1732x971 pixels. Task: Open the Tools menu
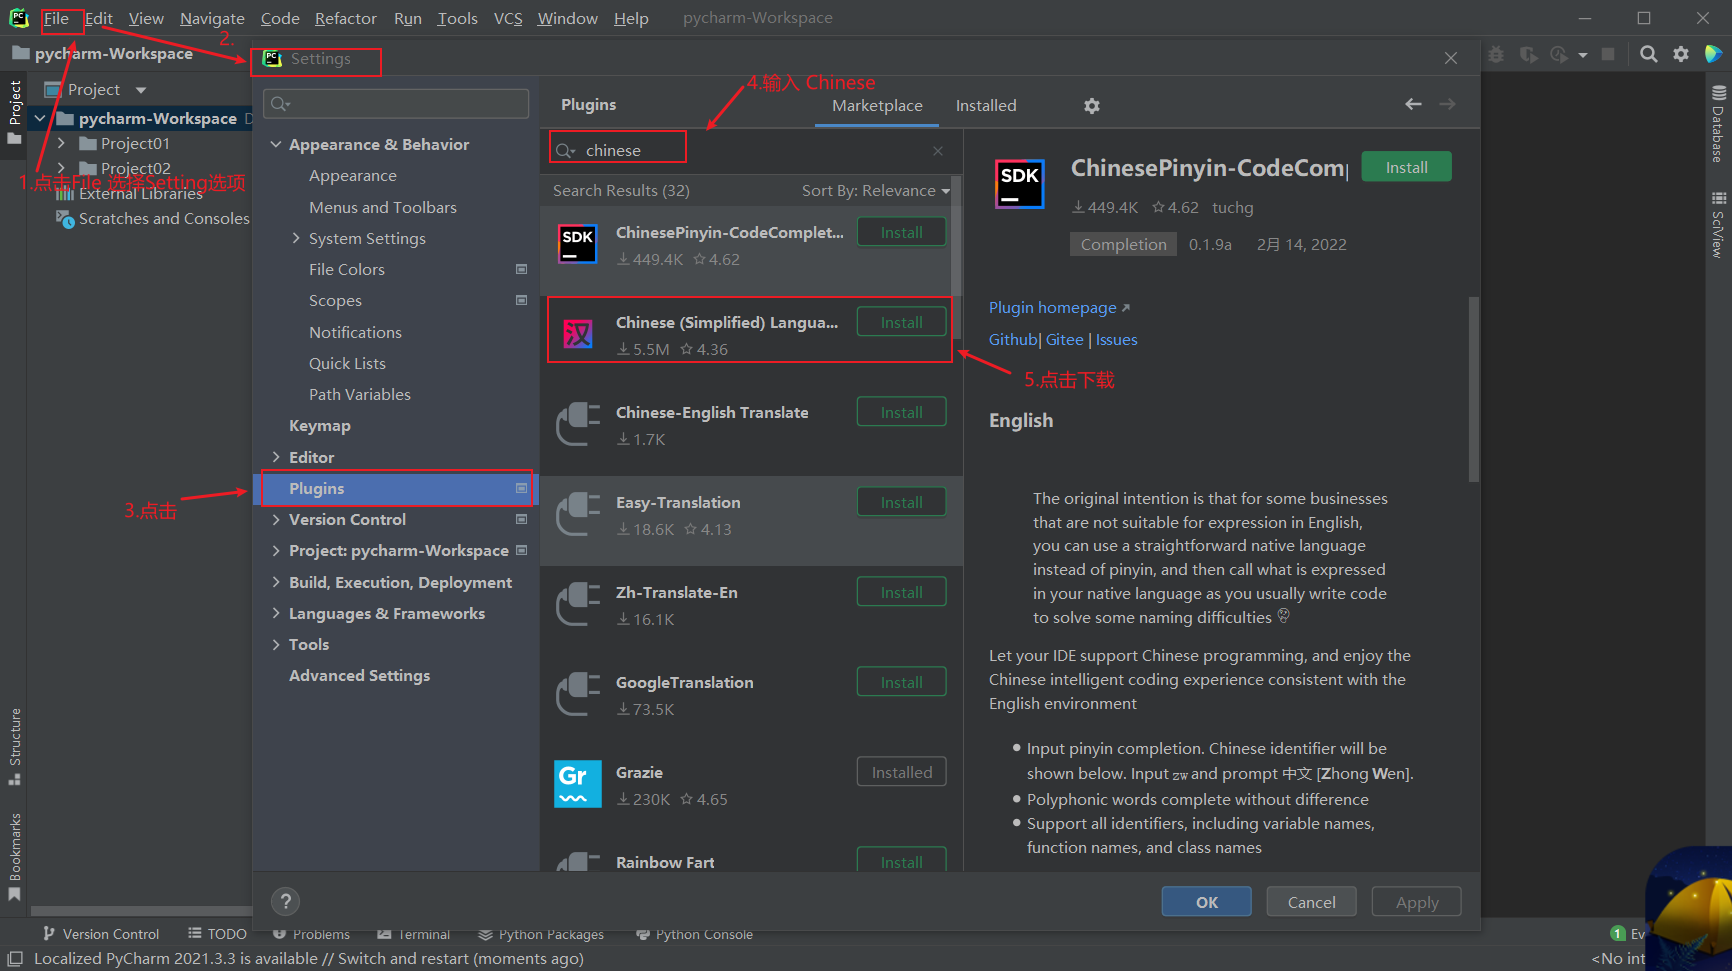(x=457, y=18)
